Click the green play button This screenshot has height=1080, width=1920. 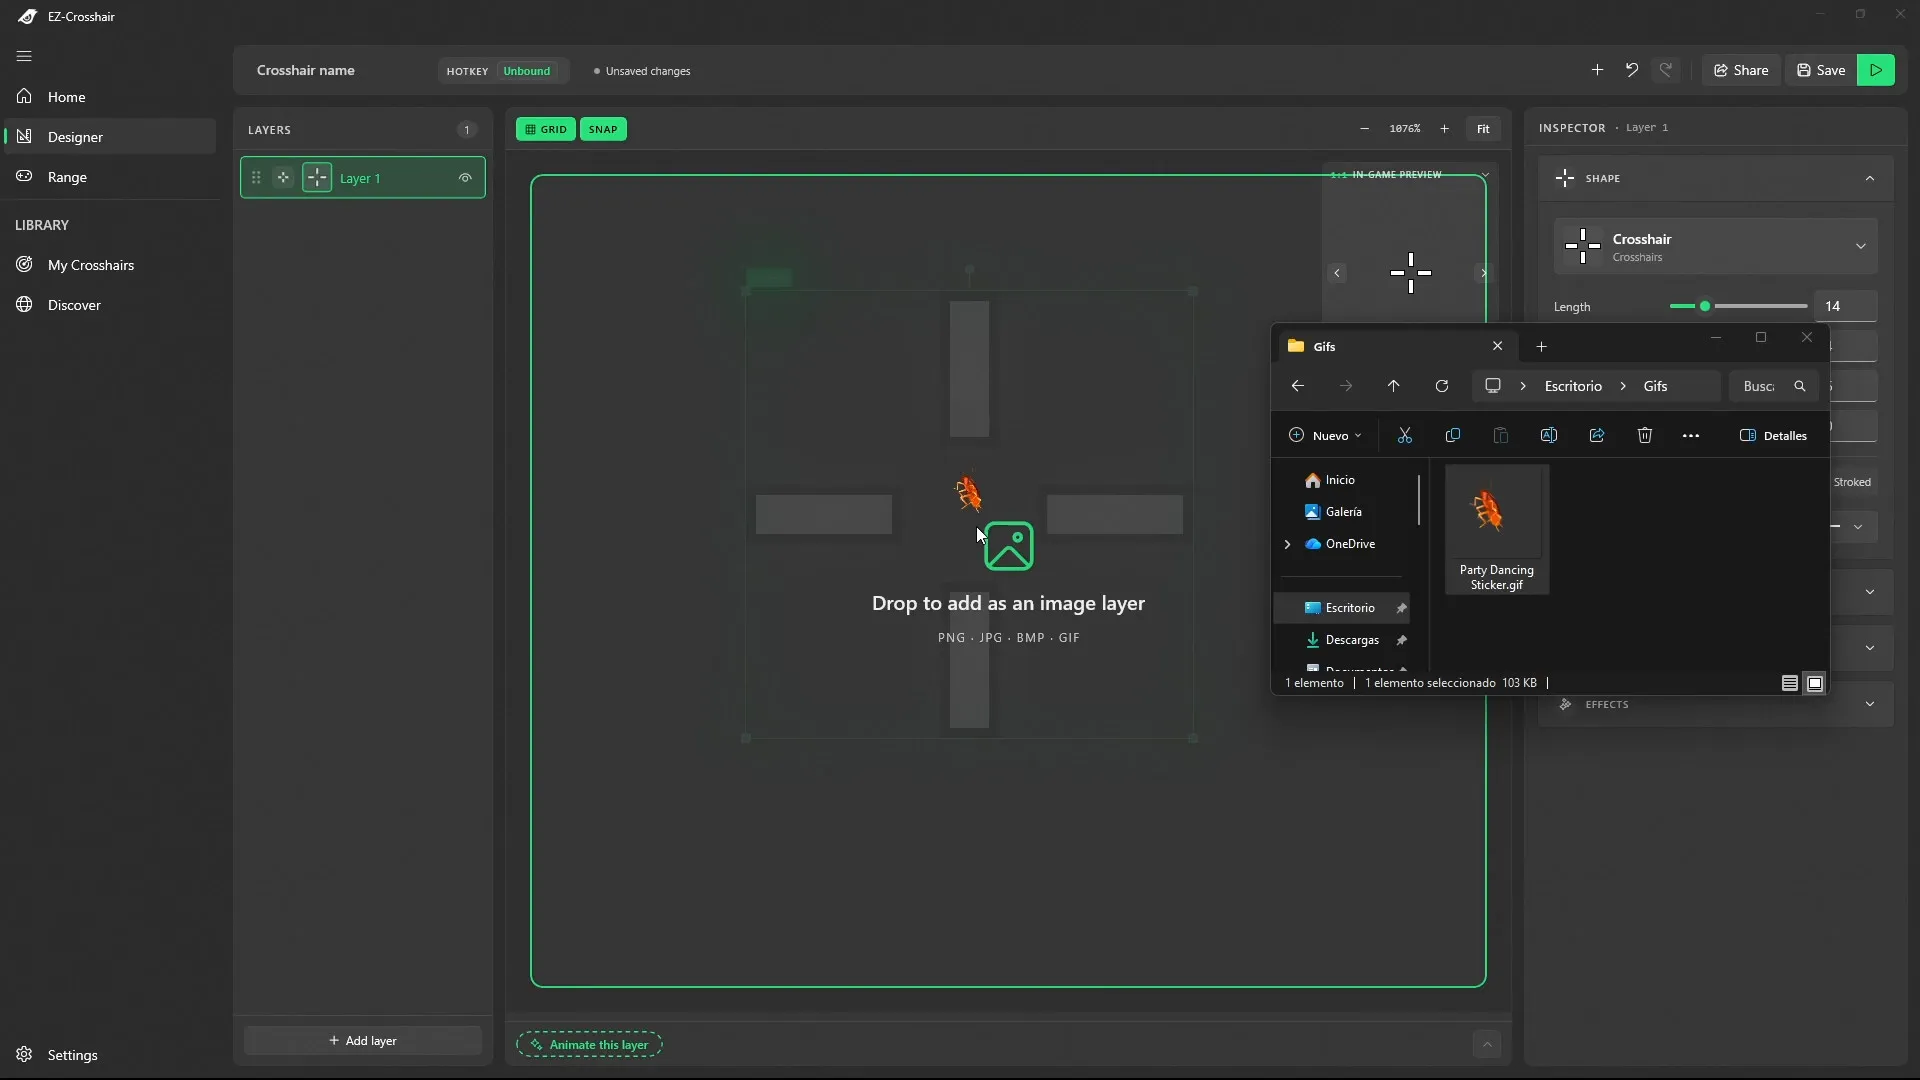click(1876, 70)
